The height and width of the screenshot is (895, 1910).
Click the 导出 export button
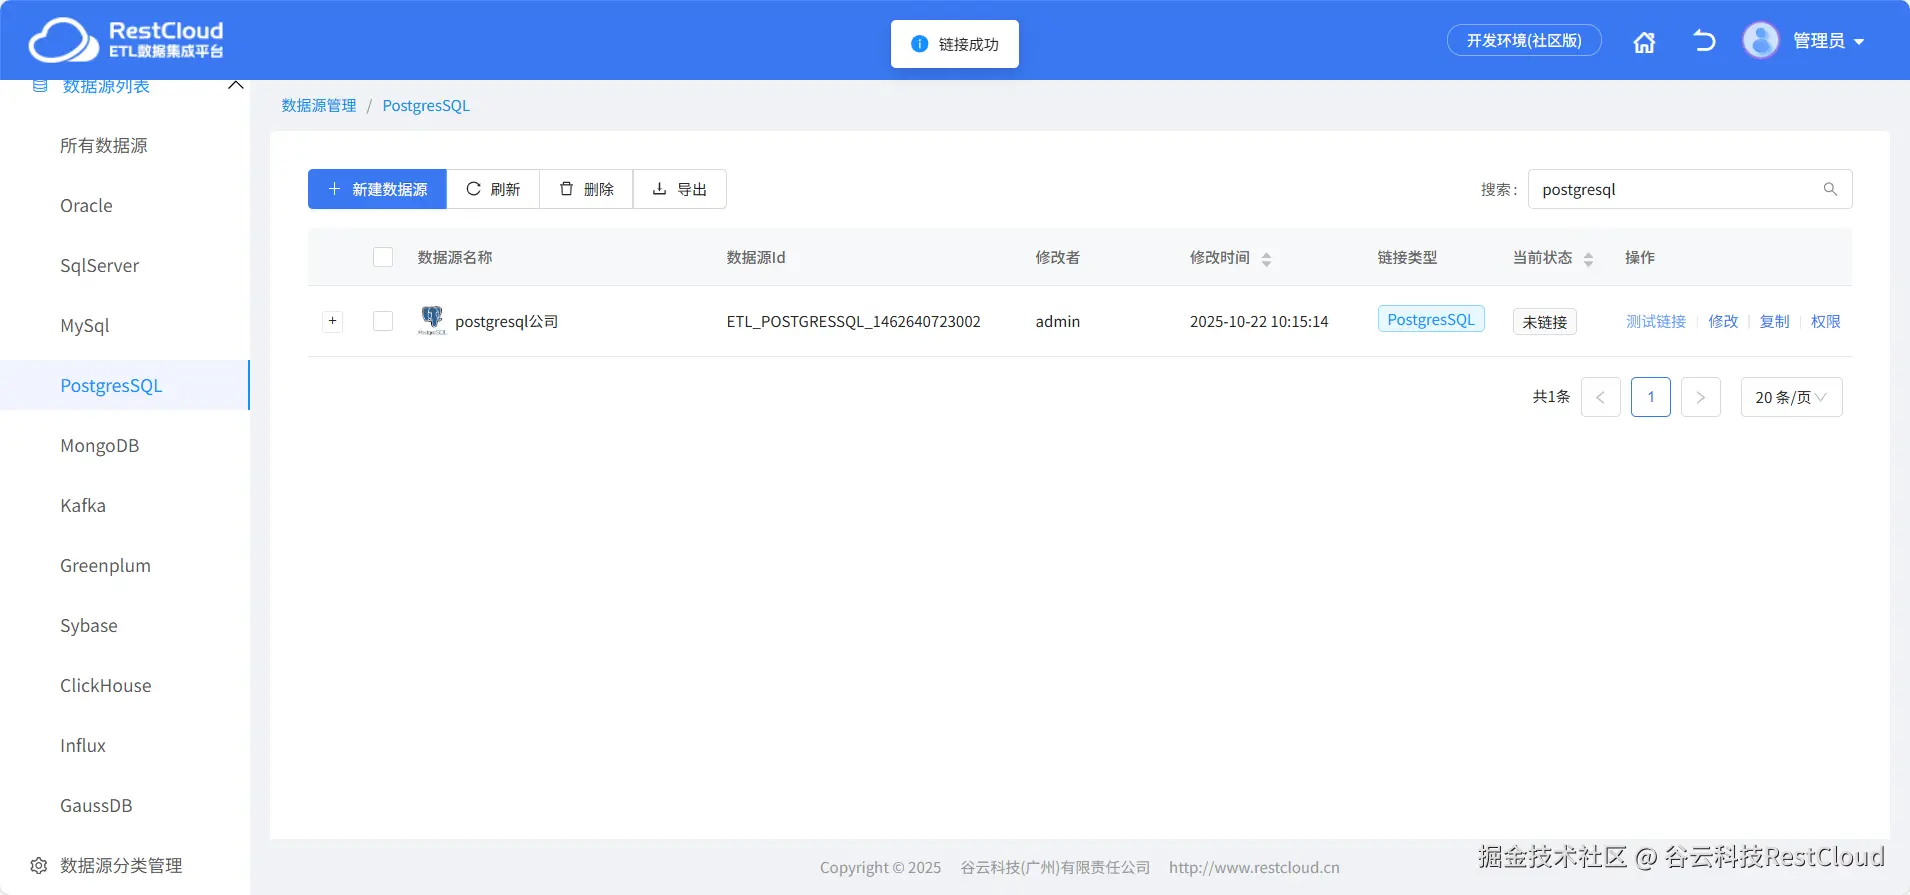[680, 189]
